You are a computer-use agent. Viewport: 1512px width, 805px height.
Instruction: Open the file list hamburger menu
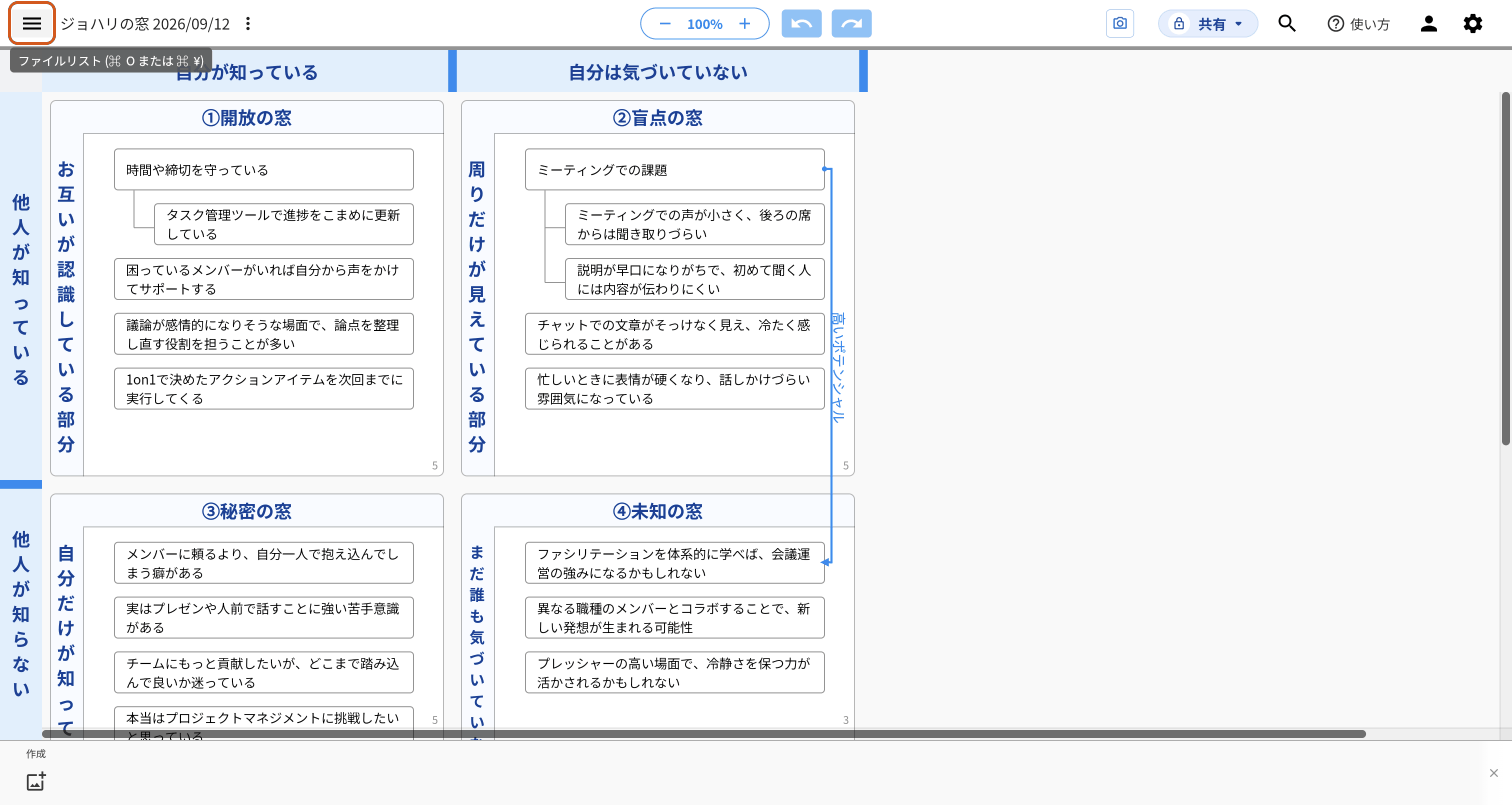click(32, 24)
